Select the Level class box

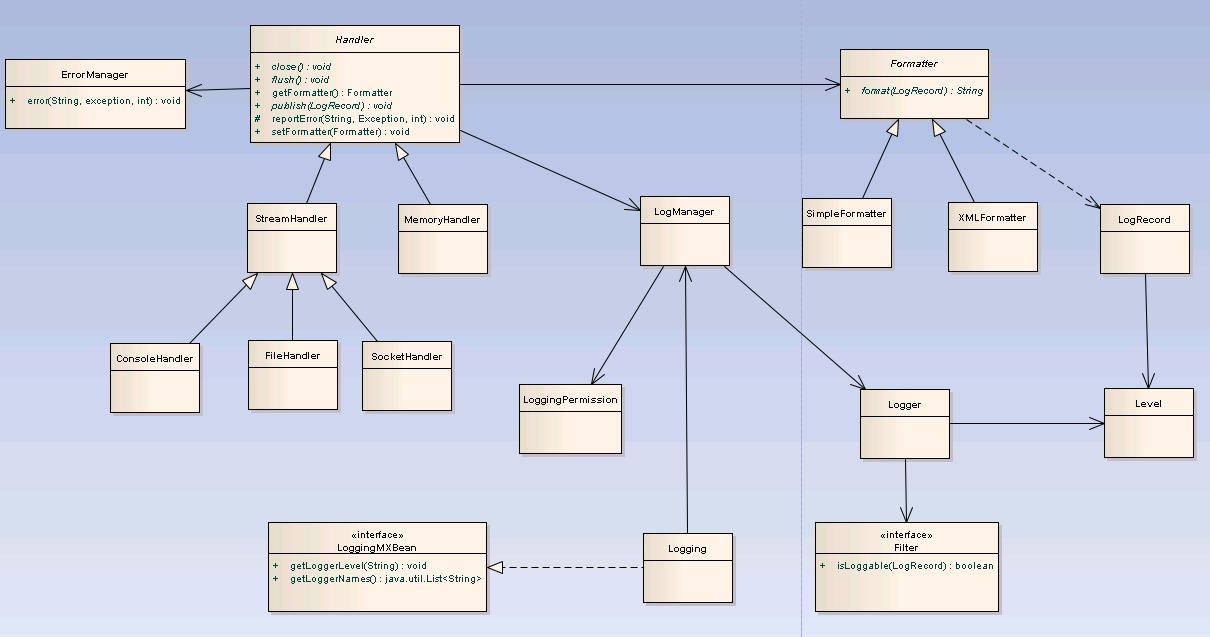(x=1149, y=423)
